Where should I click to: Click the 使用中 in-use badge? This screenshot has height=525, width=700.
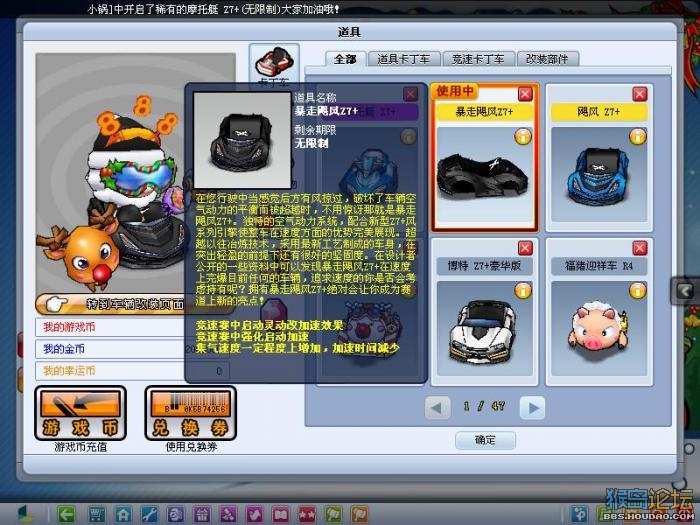455,91
